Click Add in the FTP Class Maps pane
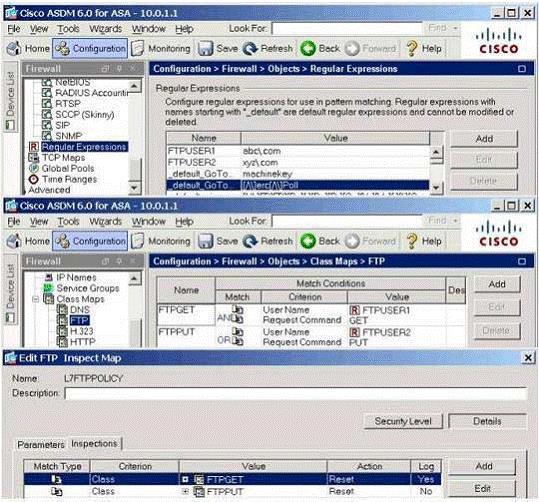This screenshot has height=502, width=539. [x=497, y=284]
